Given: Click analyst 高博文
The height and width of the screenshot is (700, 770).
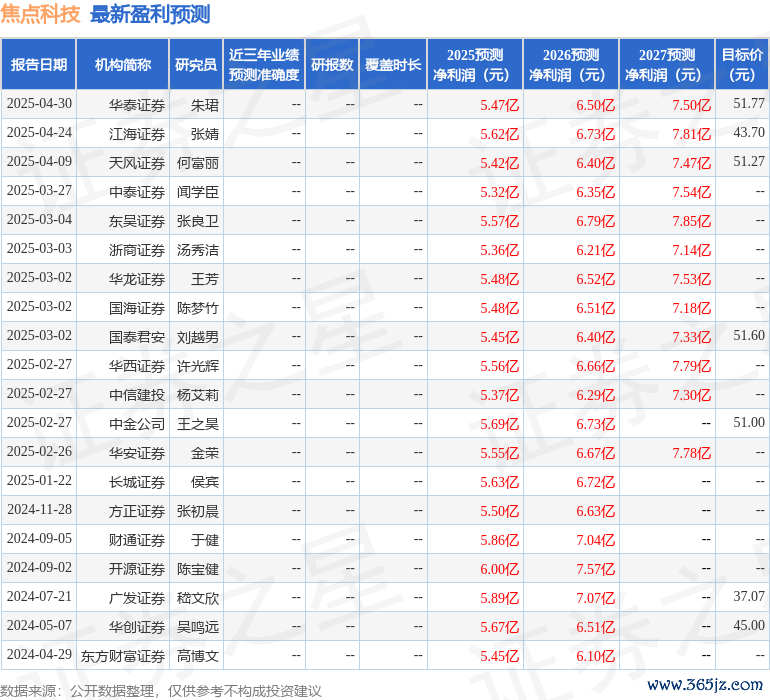Looking at the screenshot, I should click(198, 656).
